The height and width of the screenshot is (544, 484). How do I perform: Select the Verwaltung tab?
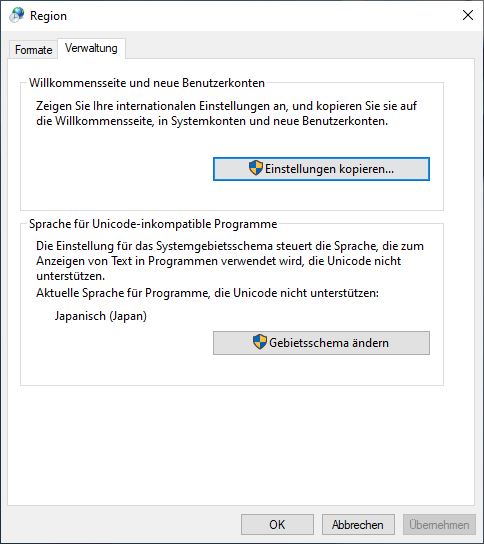[91, 48]
